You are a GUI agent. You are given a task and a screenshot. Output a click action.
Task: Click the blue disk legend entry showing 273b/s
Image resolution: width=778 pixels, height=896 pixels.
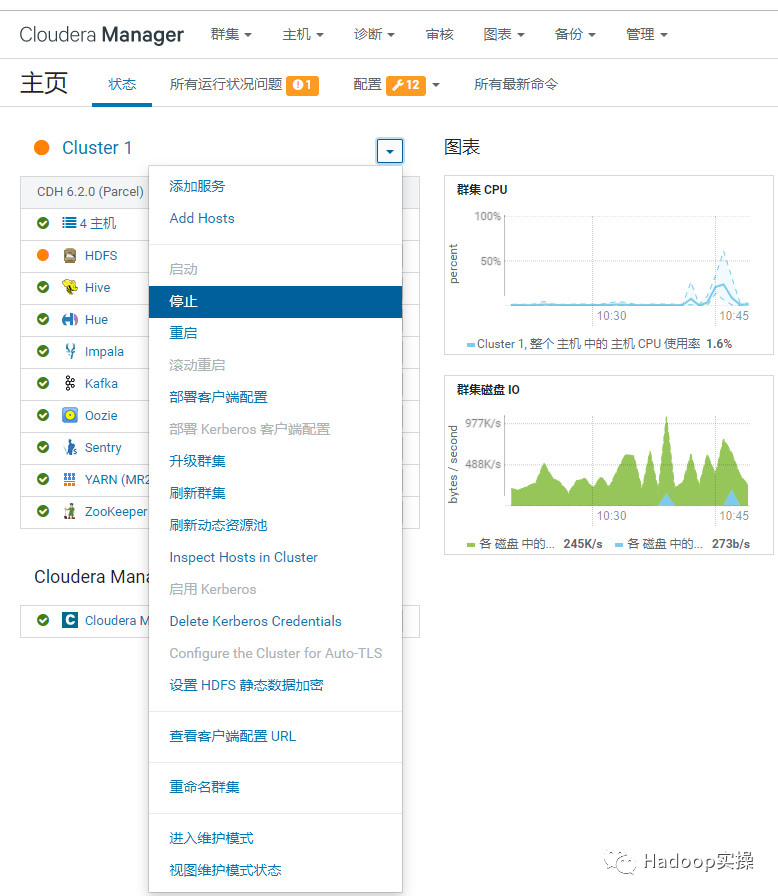[683, 544]
